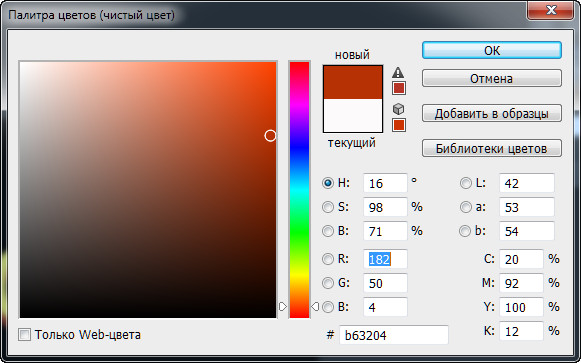Click the H field showing 16
The width and height of the screenshot is (581, 363).
tap(385, 183)
